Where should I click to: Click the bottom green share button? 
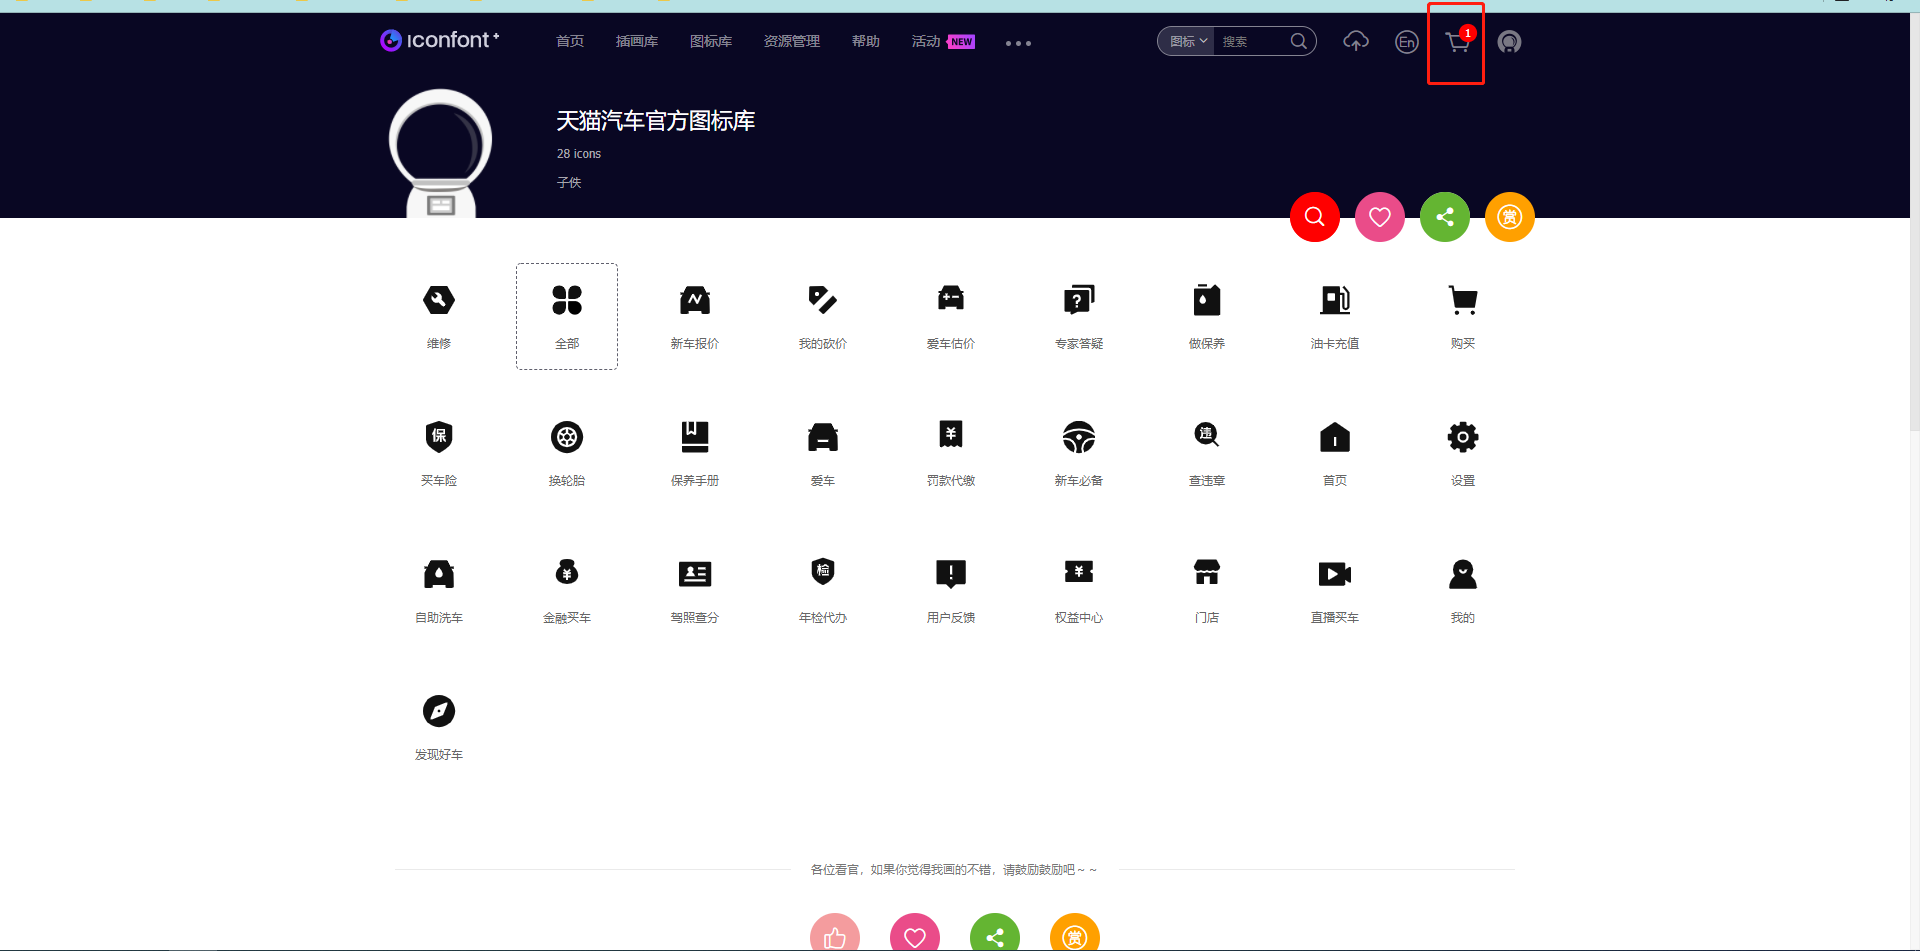pos(995,934)
